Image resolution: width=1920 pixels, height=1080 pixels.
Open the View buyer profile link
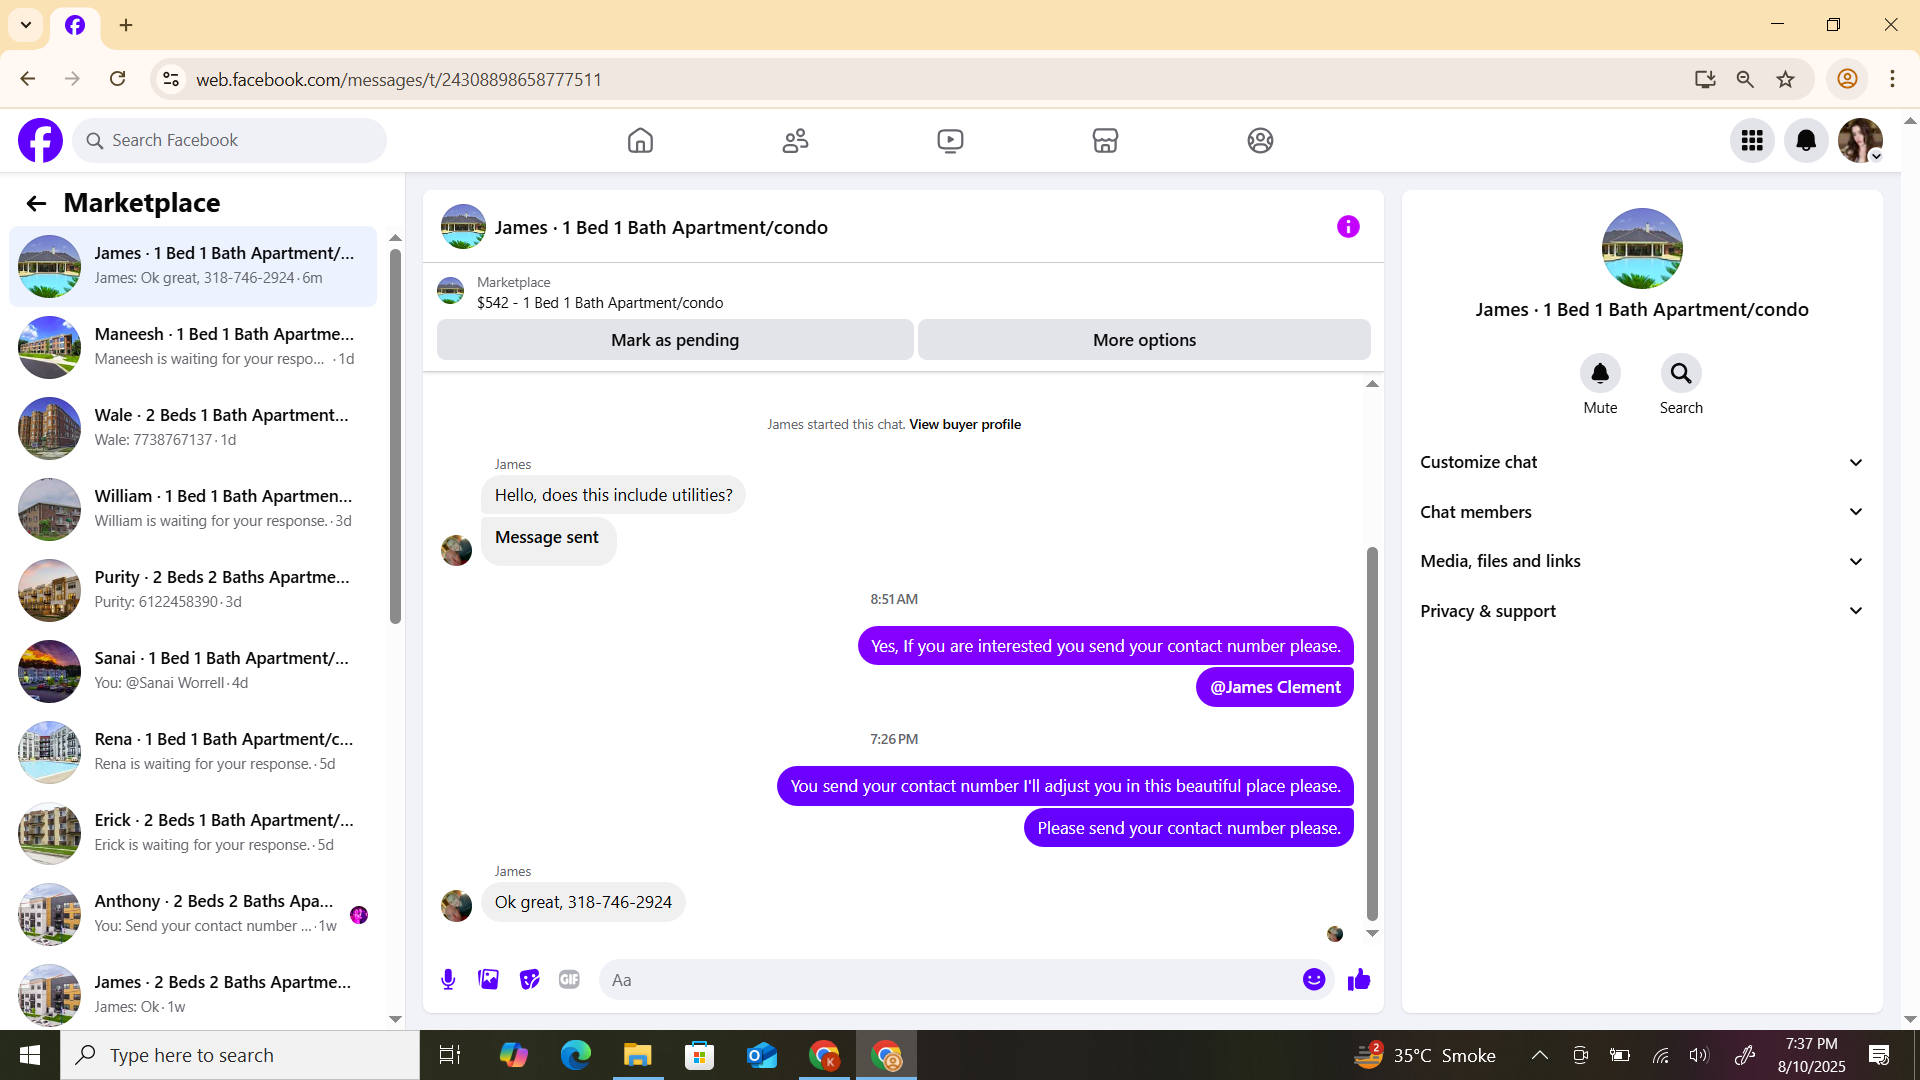tap(965, 424)
